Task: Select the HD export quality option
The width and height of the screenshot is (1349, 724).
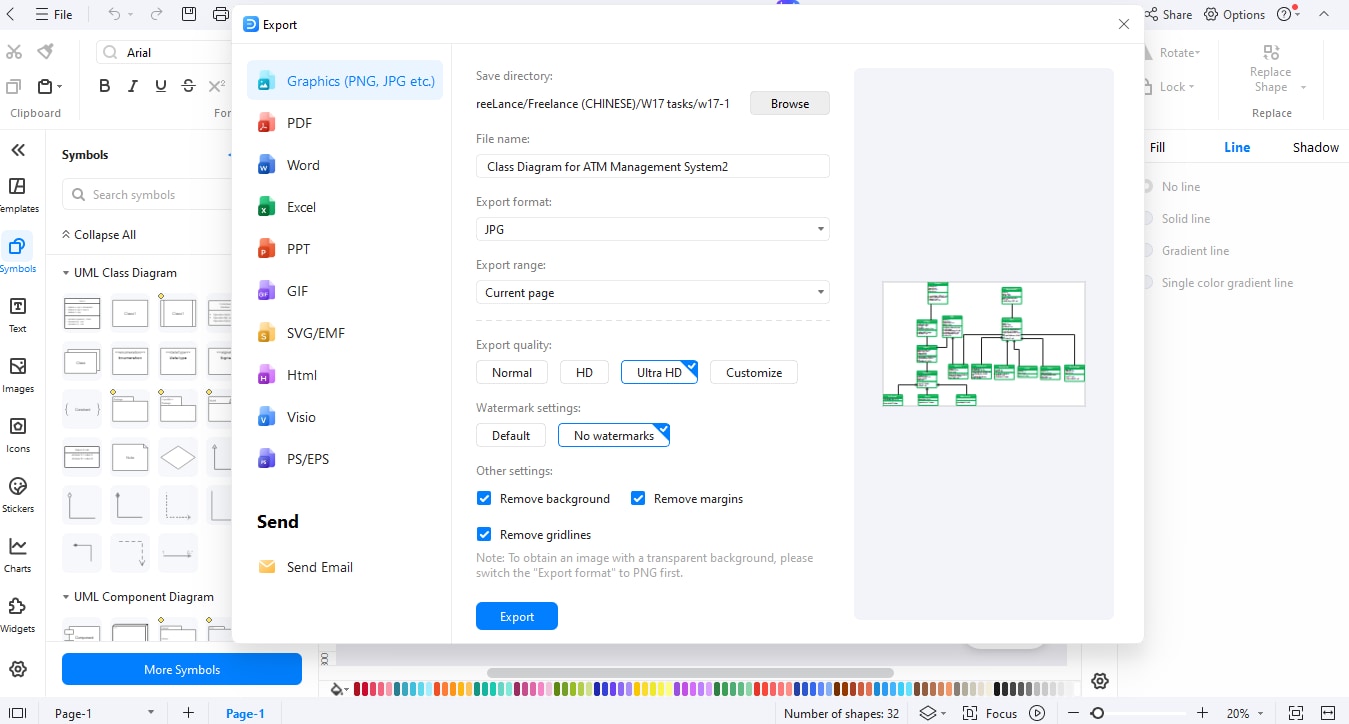Action: coord(585,372)
